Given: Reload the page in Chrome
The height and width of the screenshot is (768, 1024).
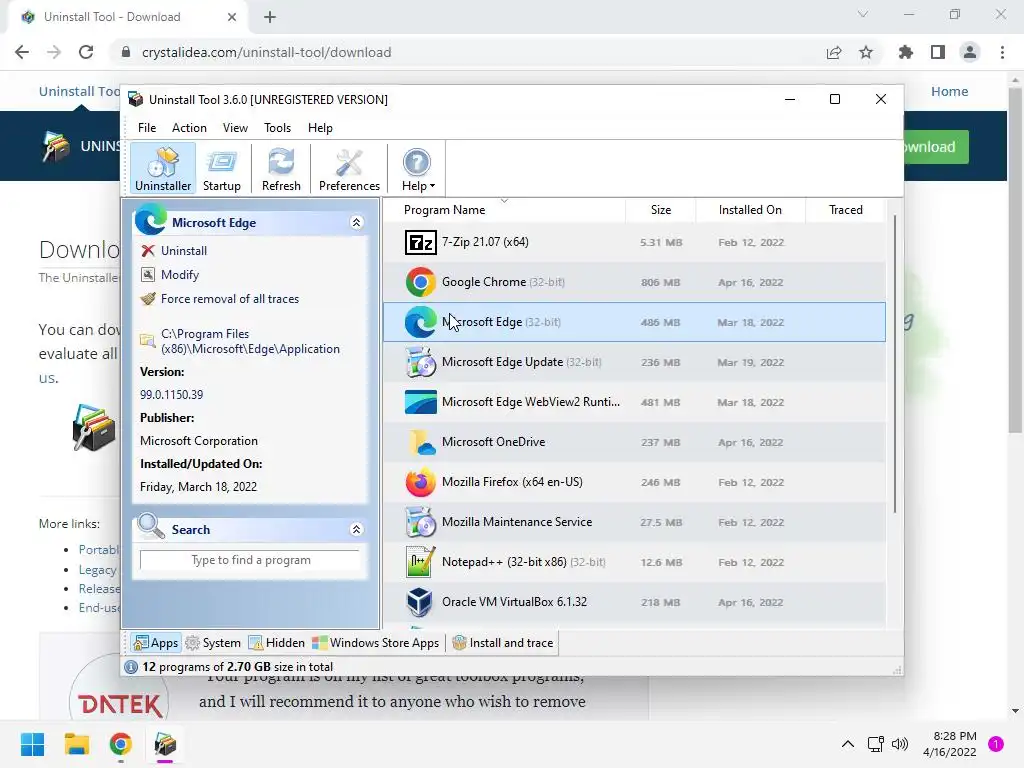Looking at the screenshot, I should (x=86, y=52).
